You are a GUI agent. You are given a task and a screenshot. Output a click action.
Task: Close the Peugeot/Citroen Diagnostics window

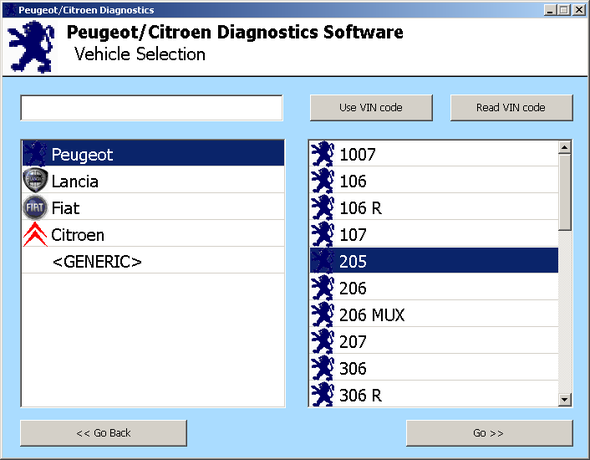[x=579, y=10]
